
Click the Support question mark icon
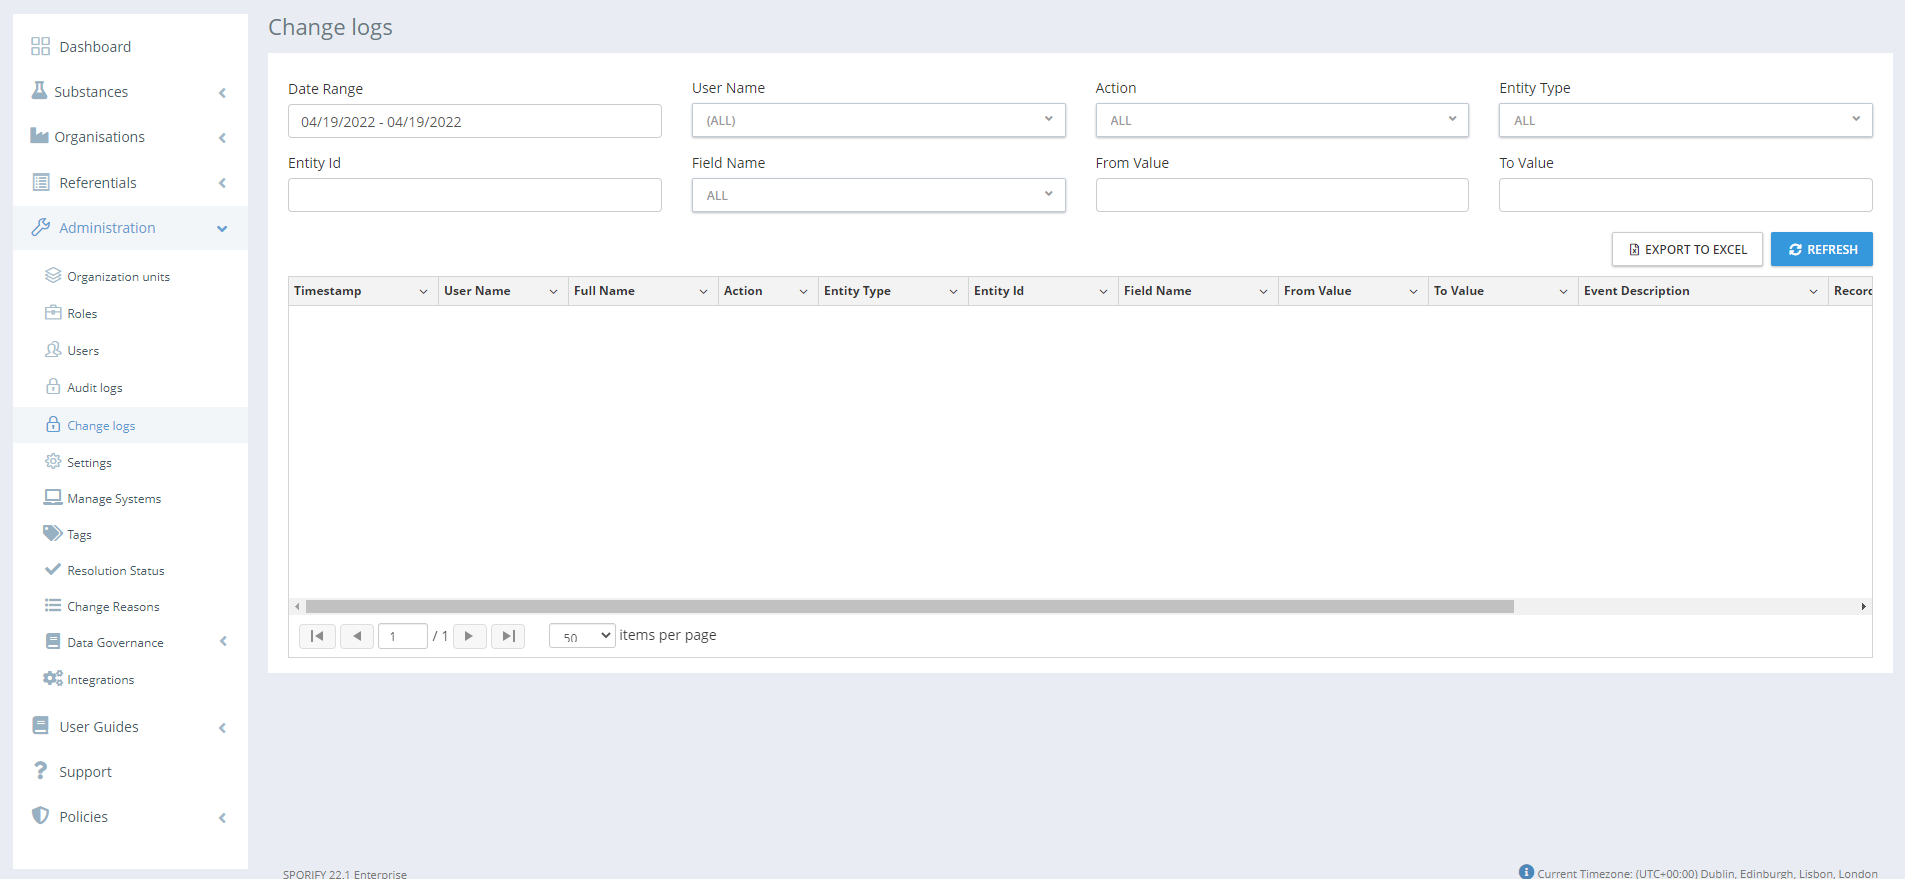coord(40,771)
